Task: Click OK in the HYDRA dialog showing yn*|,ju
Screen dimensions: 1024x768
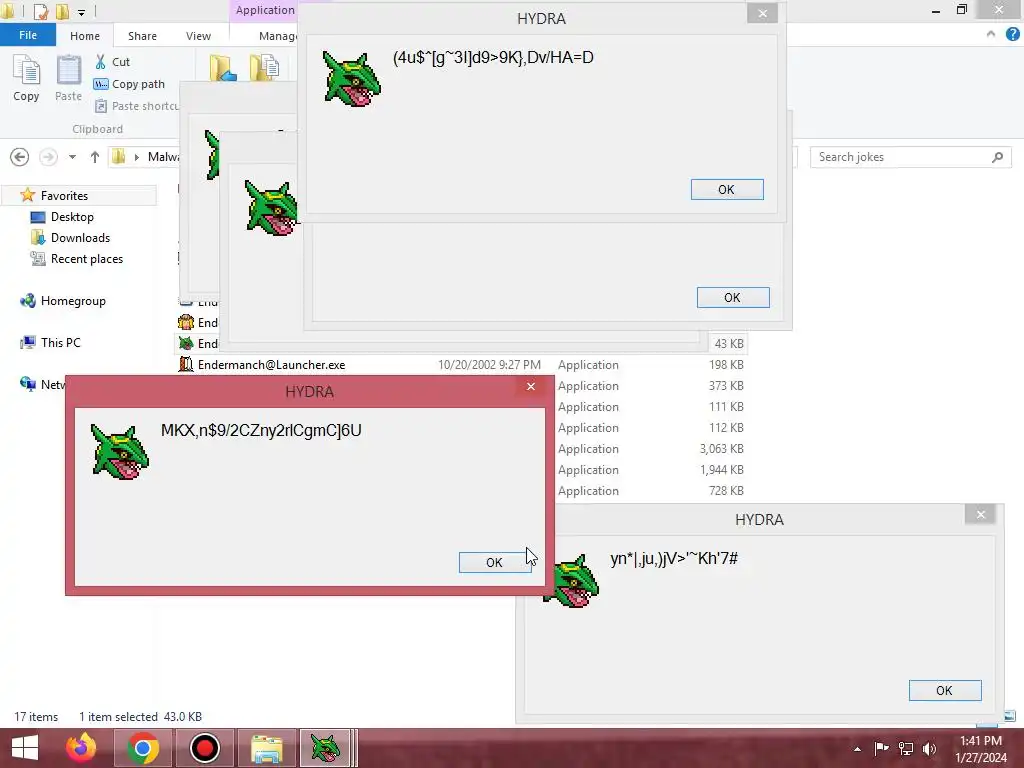Action: pyautogui.click(x=944, y=690)
